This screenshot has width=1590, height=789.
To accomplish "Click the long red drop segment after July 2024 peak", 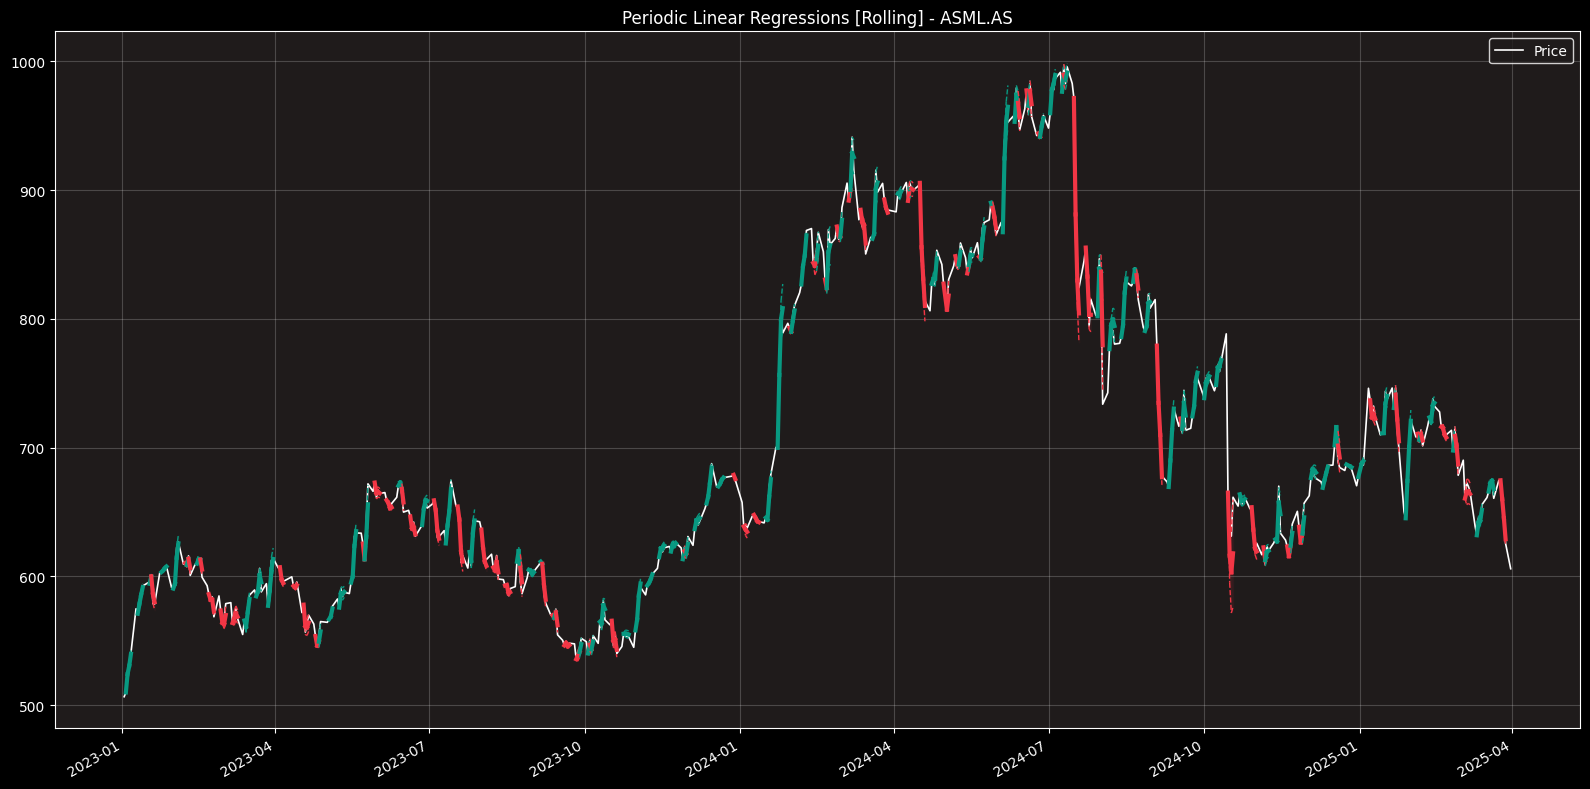I will 1076,205.
